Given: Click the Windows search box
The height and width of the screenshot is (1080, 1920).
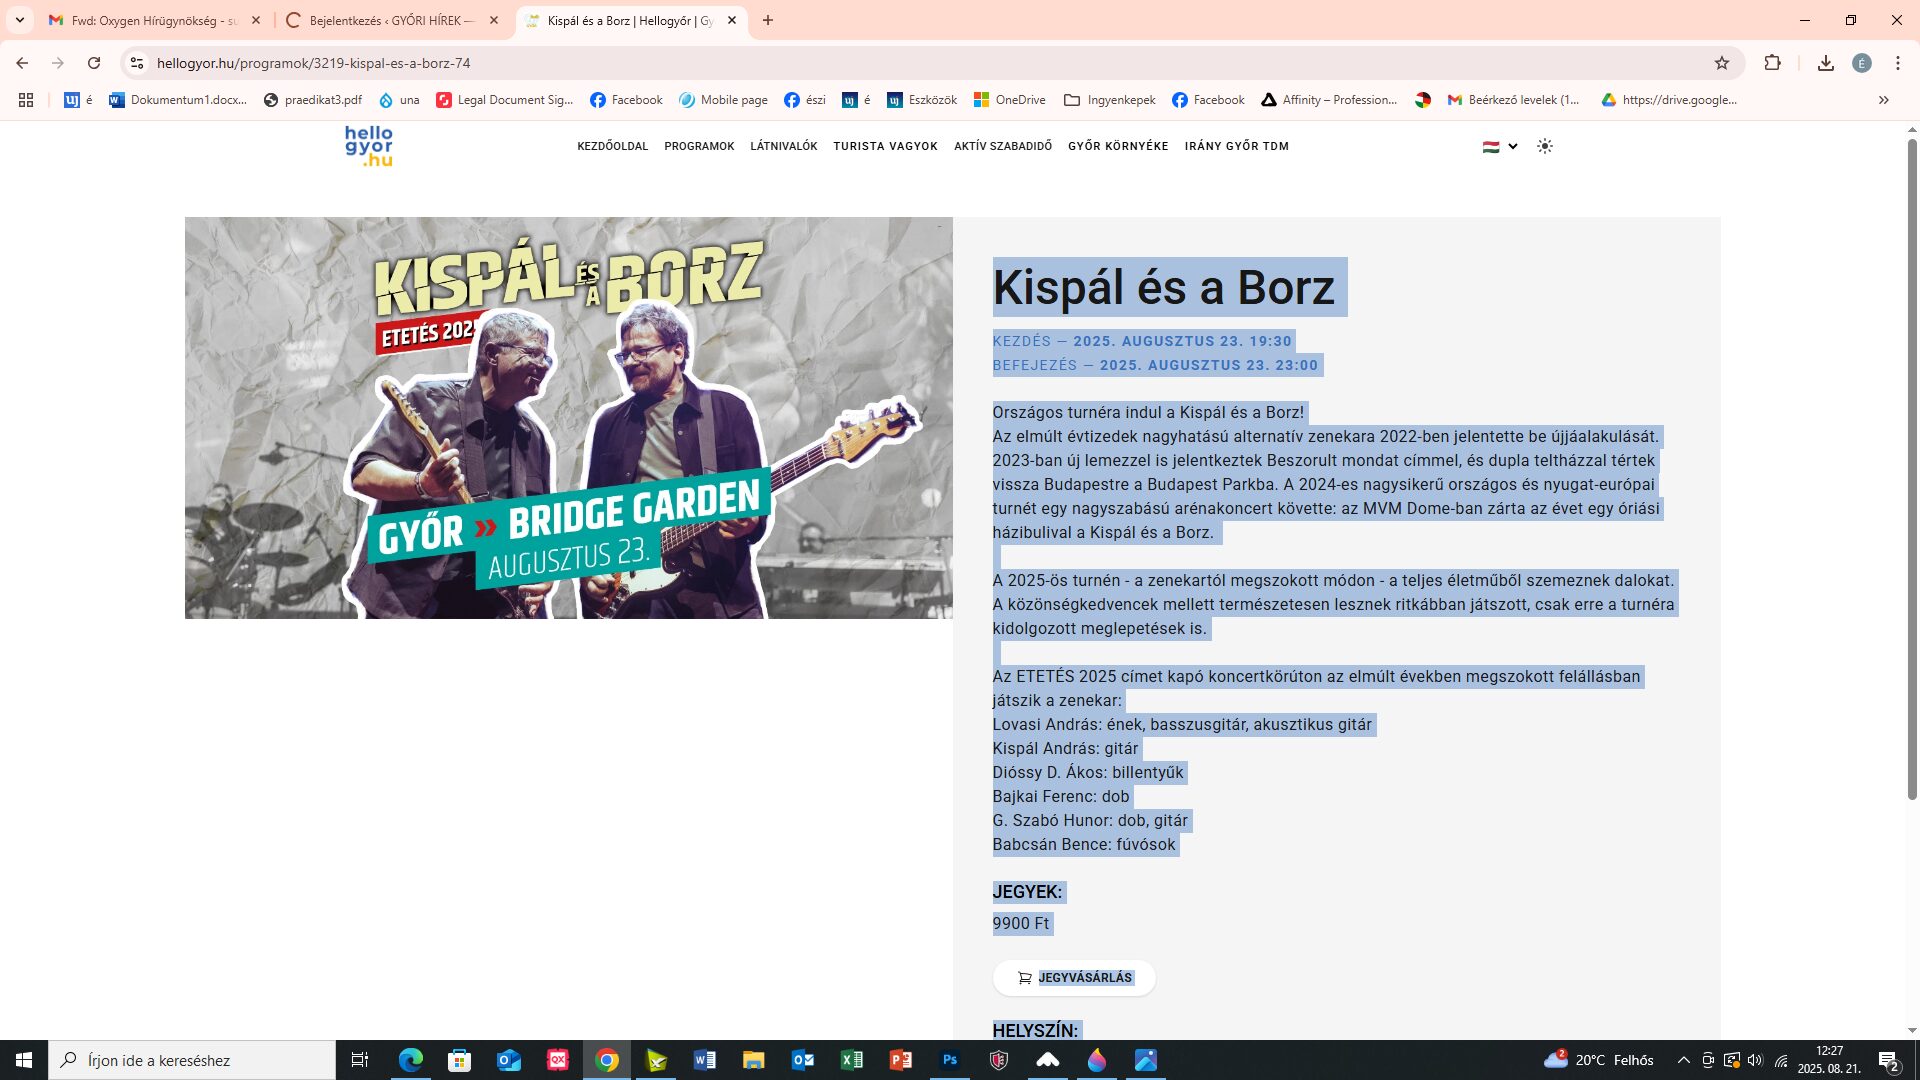Looking at the screenshot, I should click(x=192, y=1060).
